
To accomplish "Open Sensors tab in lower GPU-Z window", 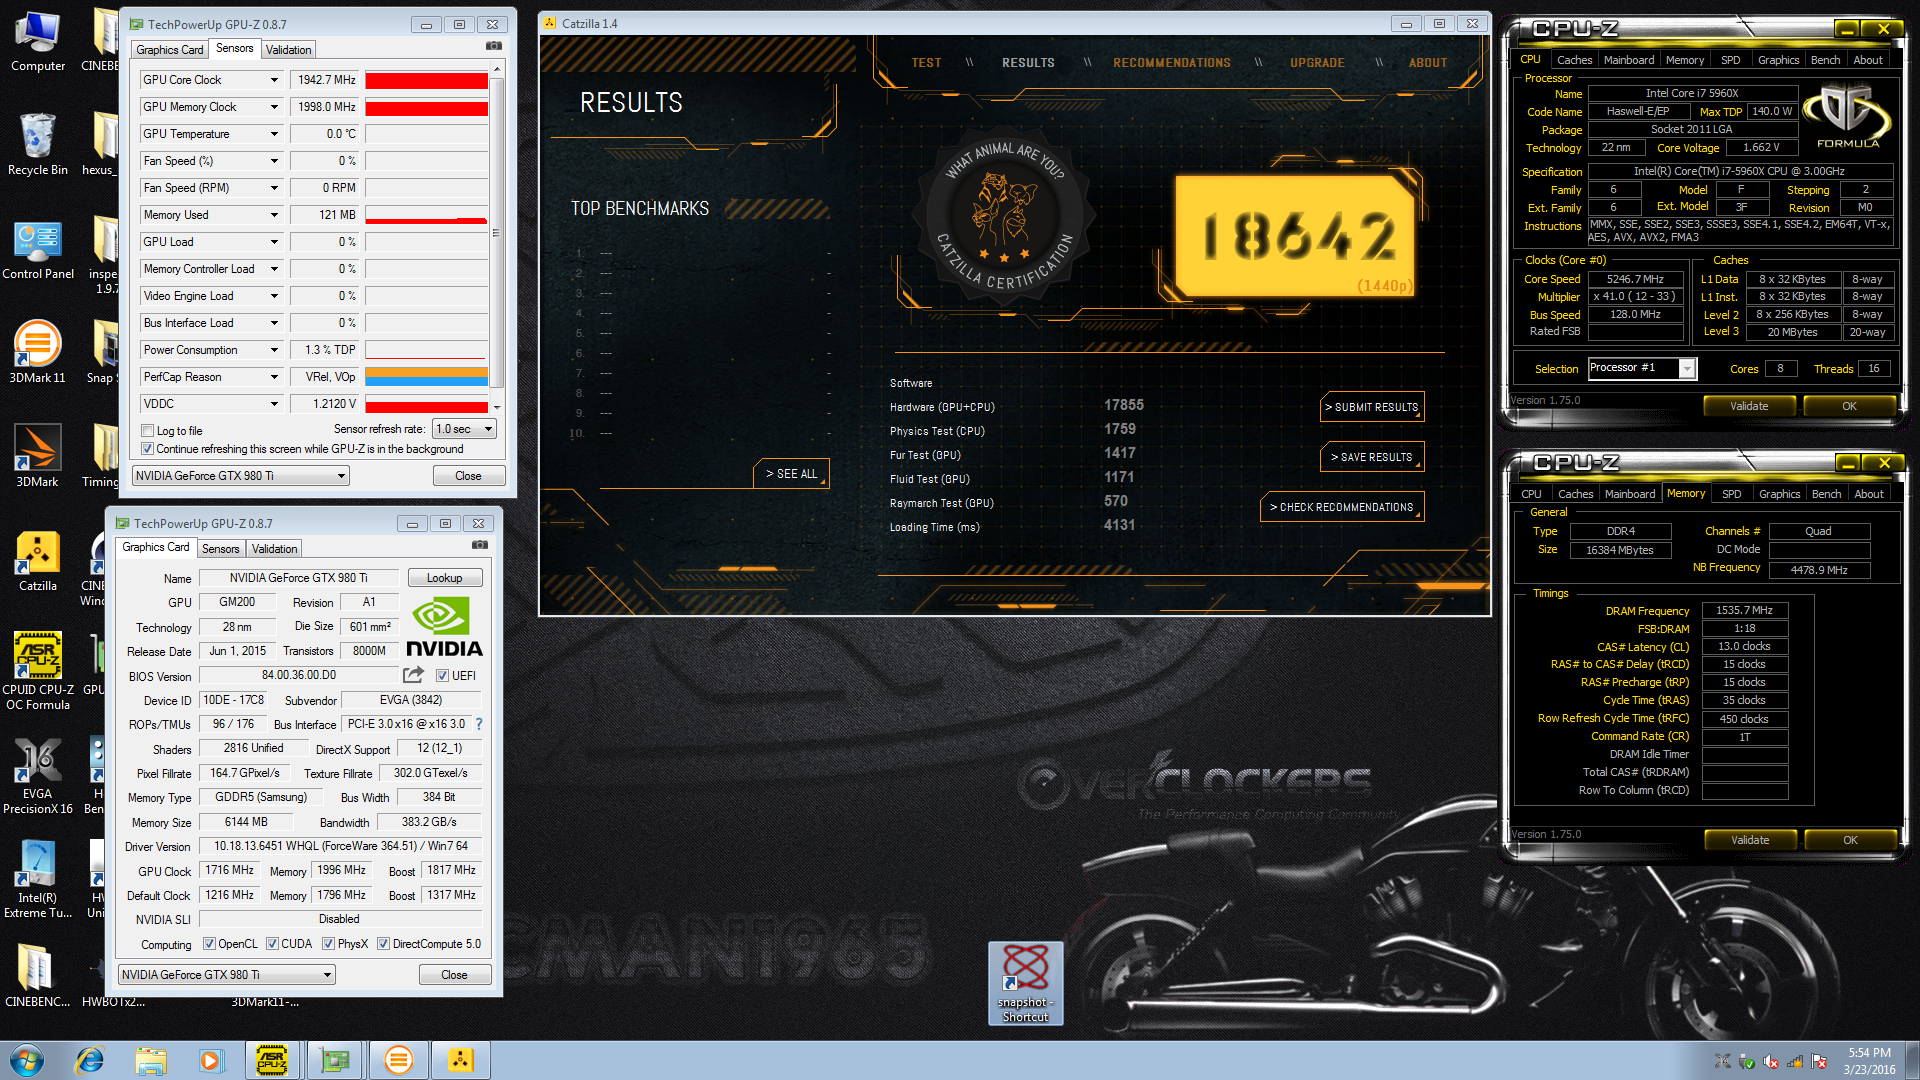I will pos(220,549).
